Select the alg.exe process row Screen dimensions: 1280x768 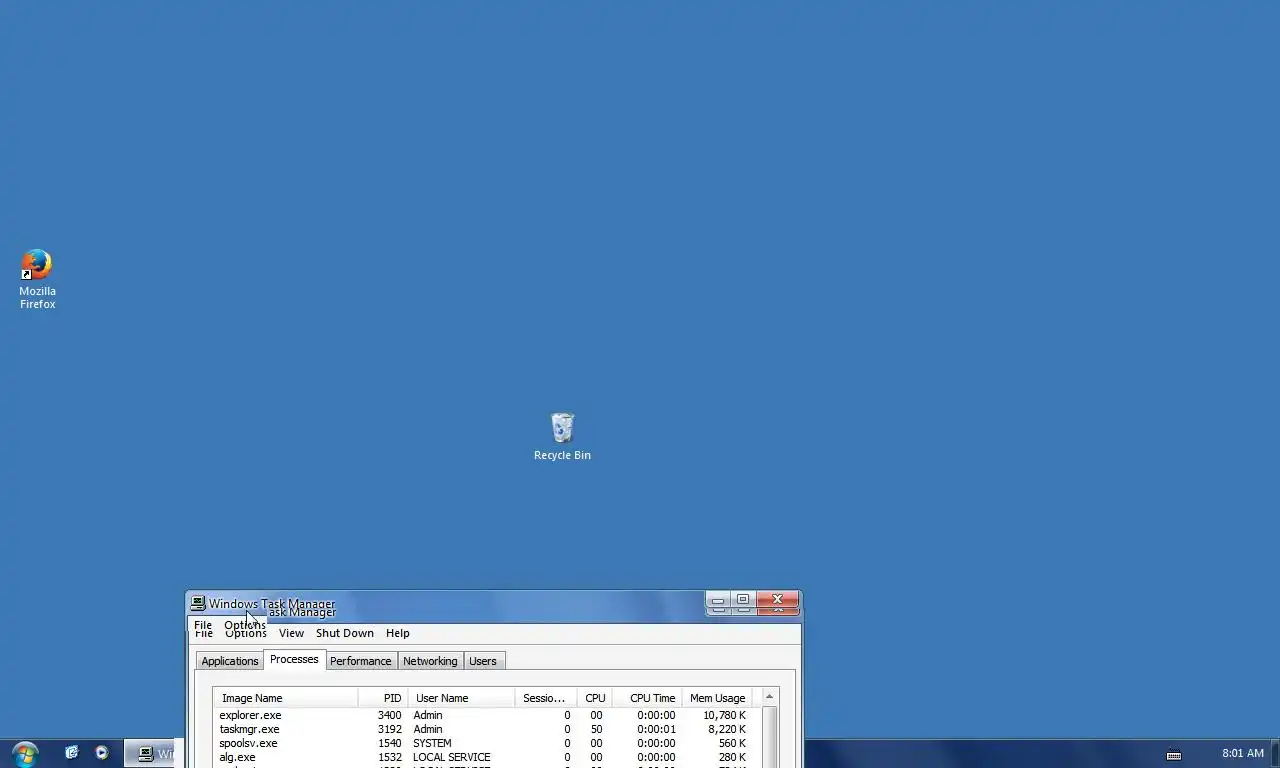[x=486, y=757]
